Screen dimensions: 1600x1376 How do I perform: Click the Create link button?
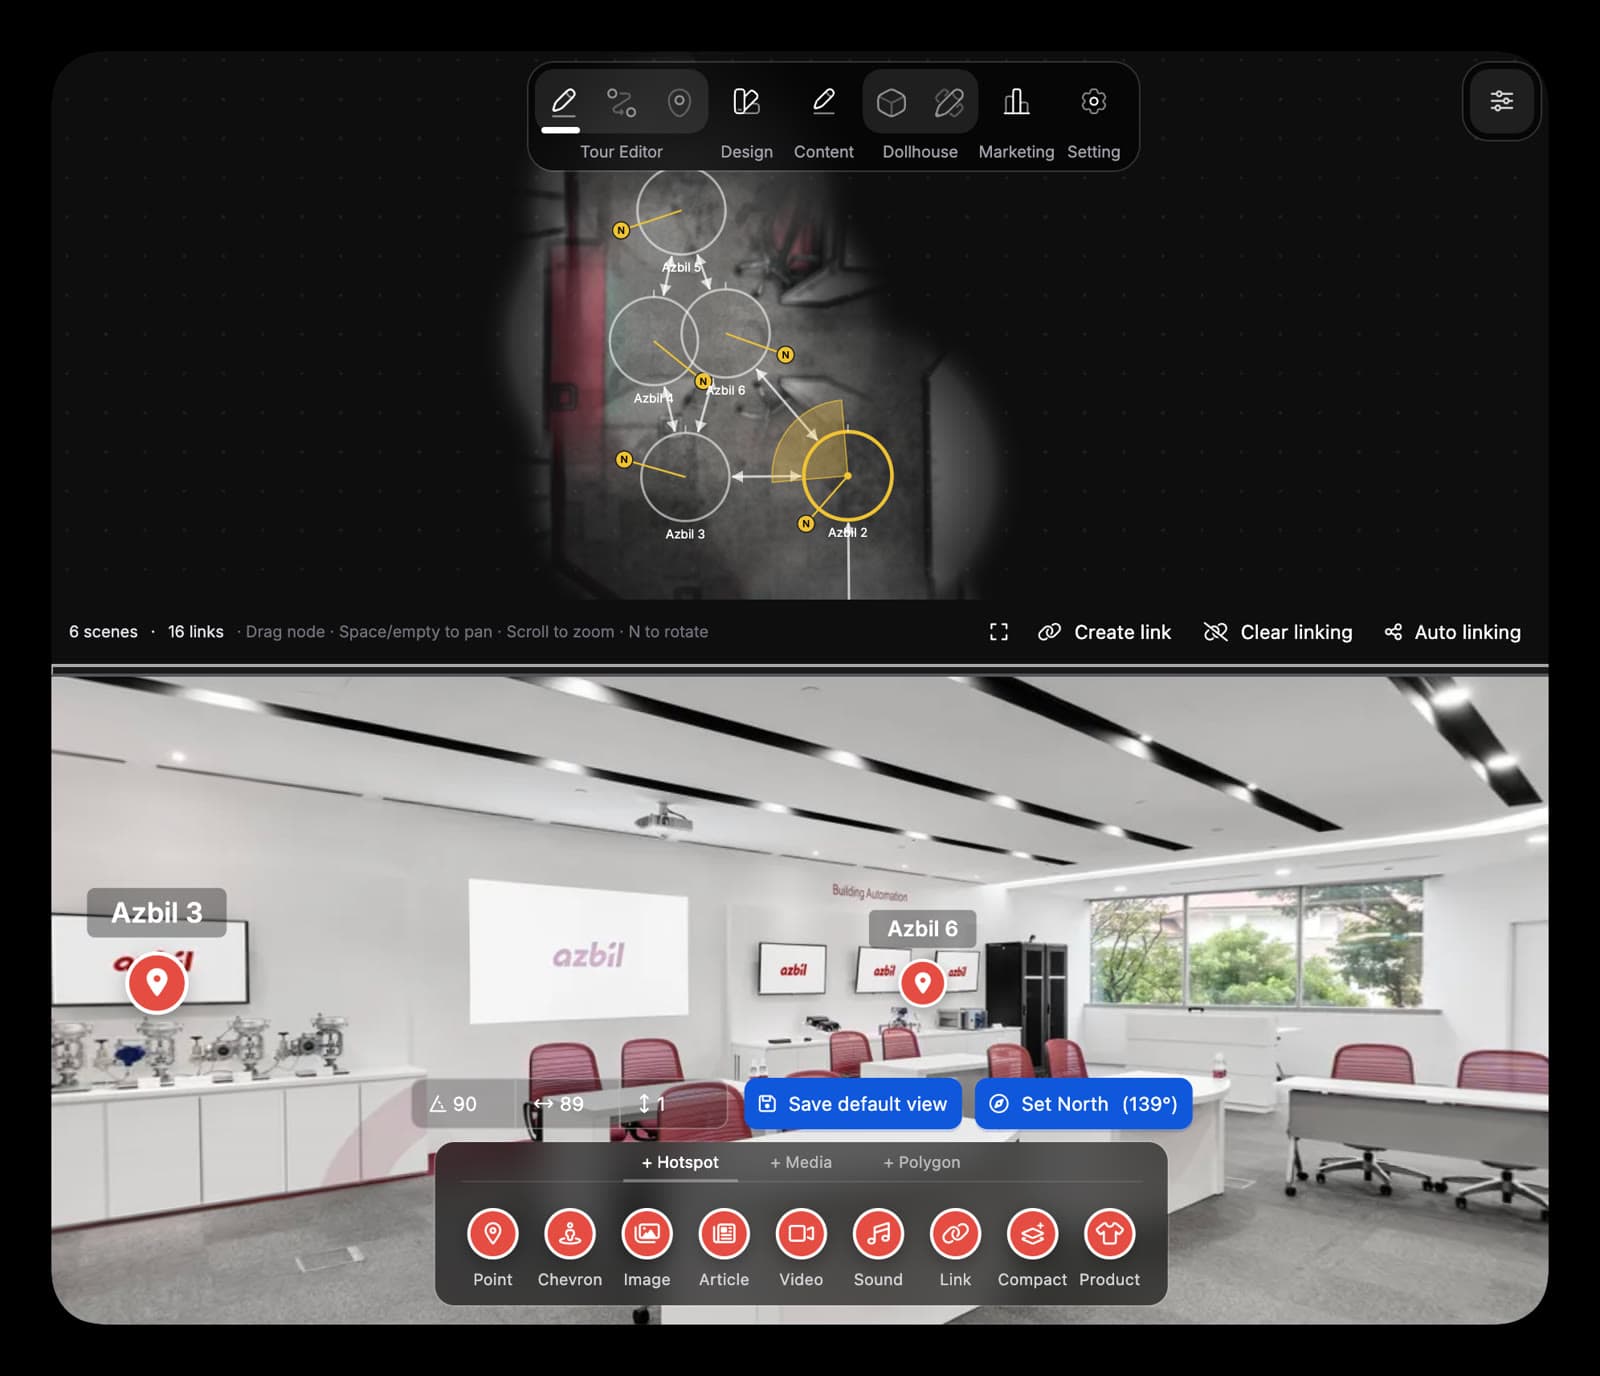click(1104, 632)
